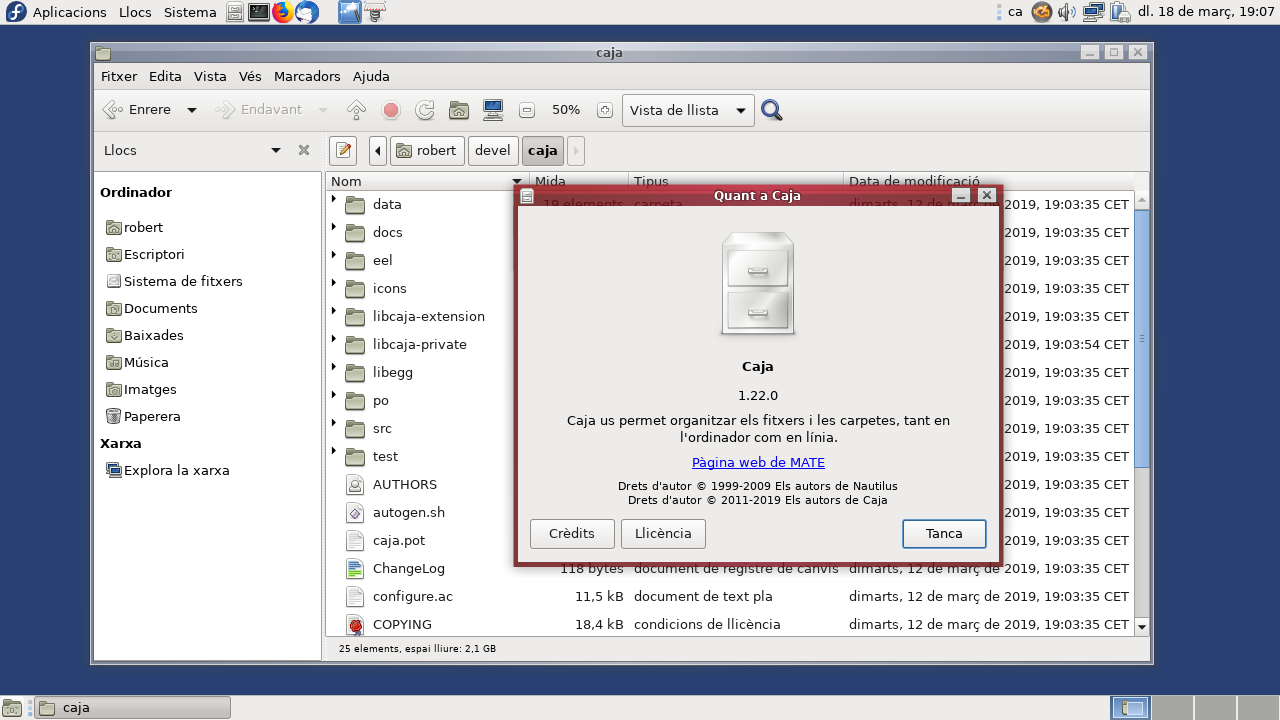
Task: Open the Vista de llista view selector
Action: 688,110
